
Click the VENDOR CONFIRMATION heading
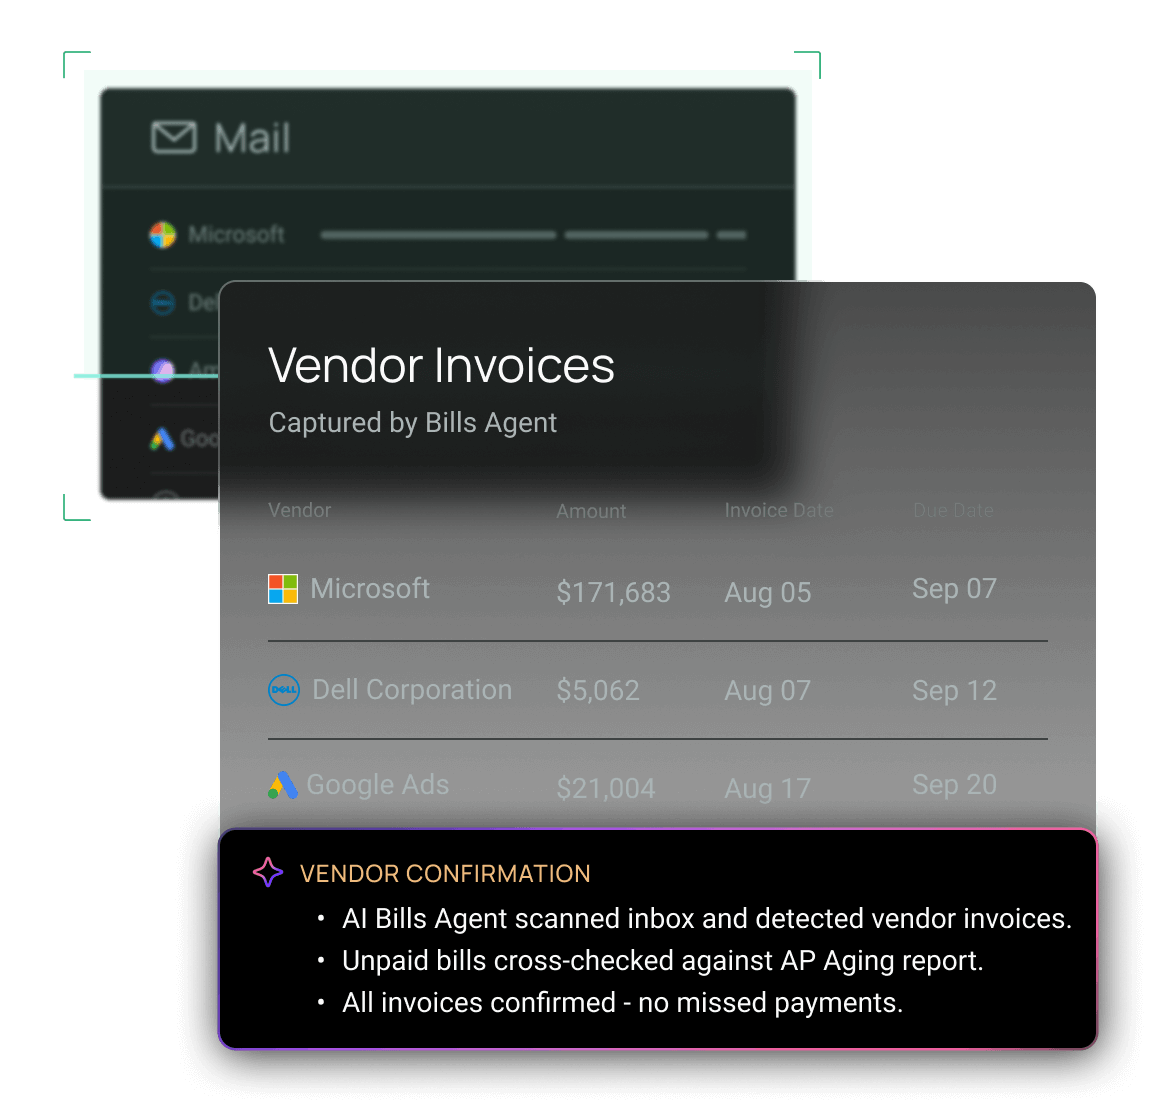445,874
